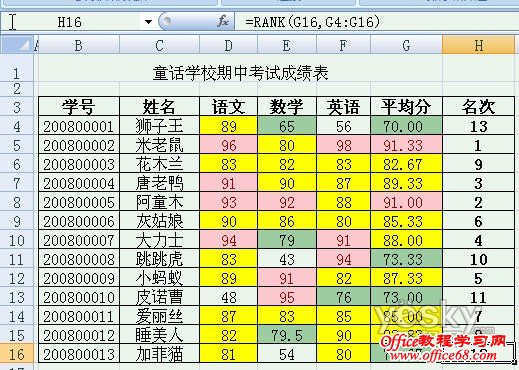
Task: Select column D header
Action: coord(228,45)
